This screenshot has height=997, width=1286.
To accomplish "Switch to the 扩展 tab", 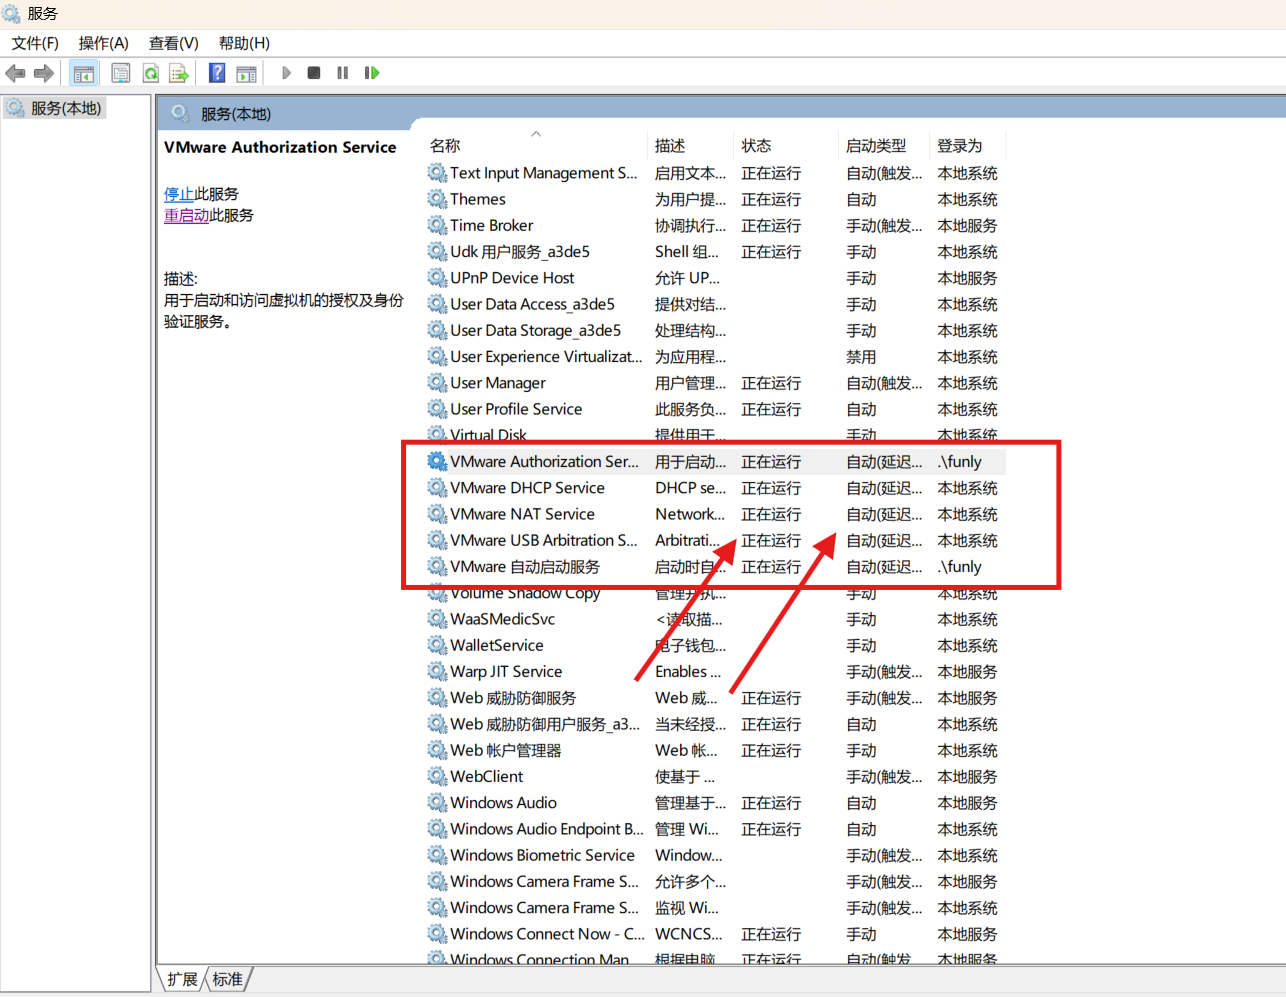I will (x=182, y=979).
